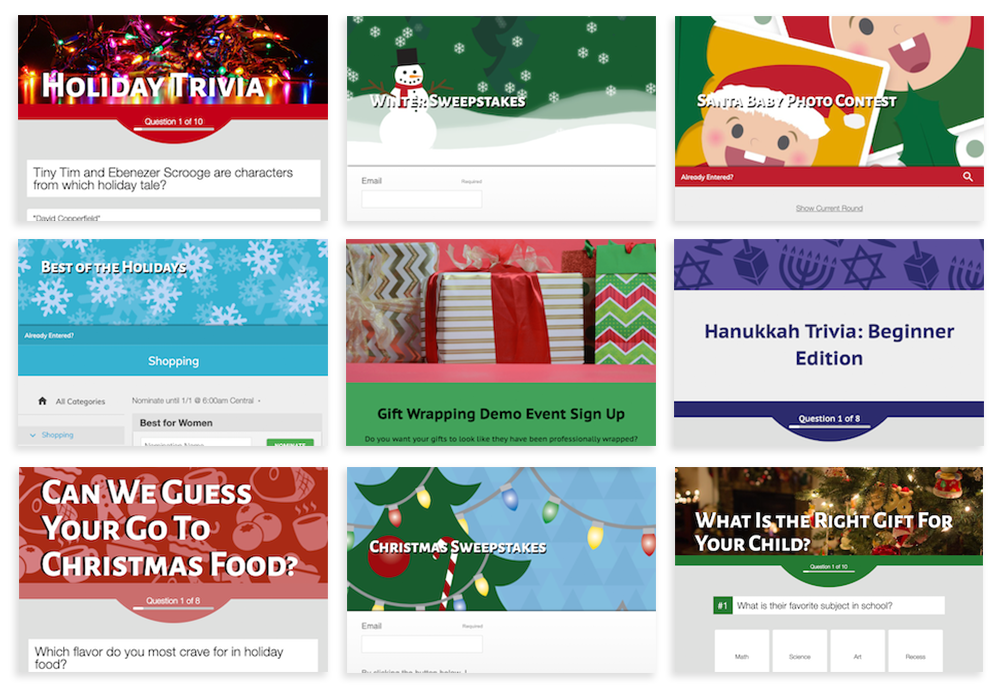Image resolution: width=1000 pixels, height=699 pixels.
Task: Select the Shopping tab in Best of the Holidays
Action: [173, 361]
